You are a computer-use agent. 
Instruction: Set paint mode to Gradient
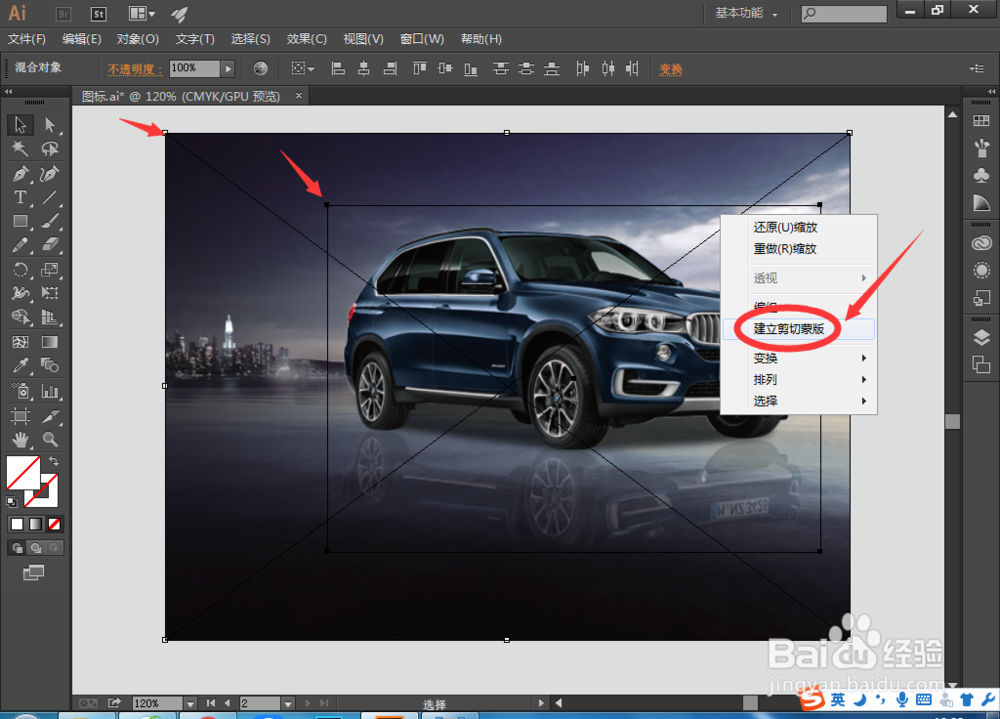(x=36, y=524)
